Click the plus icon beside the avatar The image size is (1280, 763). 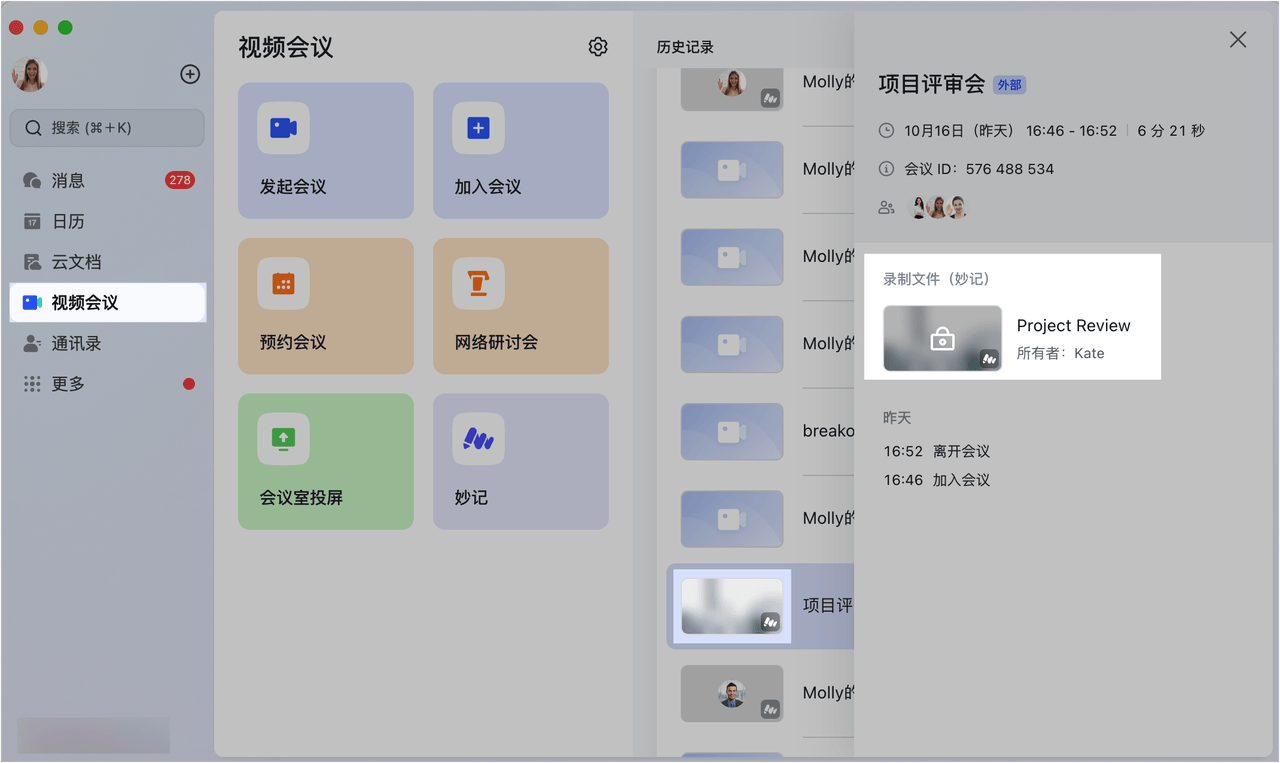point(190,74)
